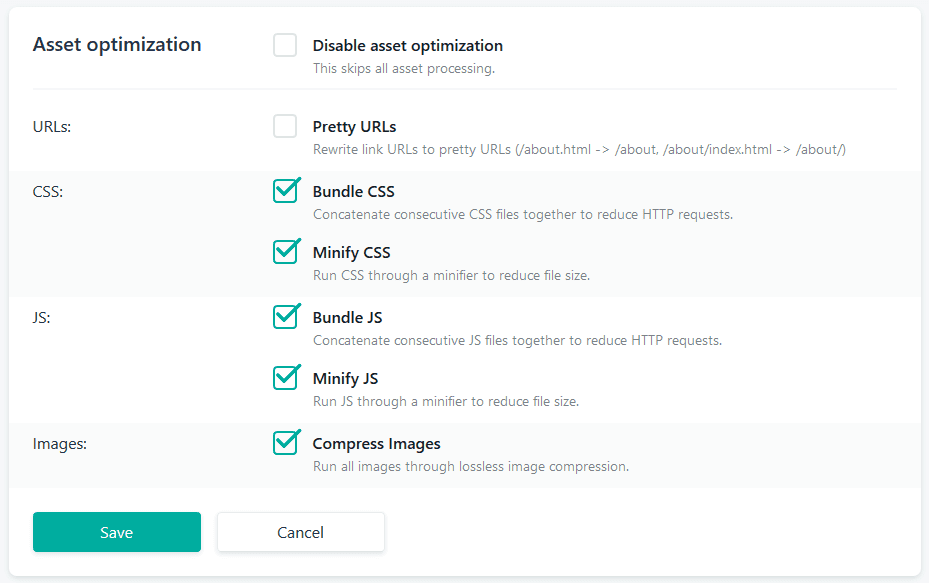Click the "Pretty URLs" label text
Screen dimensions: 929x583
[354, 127]
